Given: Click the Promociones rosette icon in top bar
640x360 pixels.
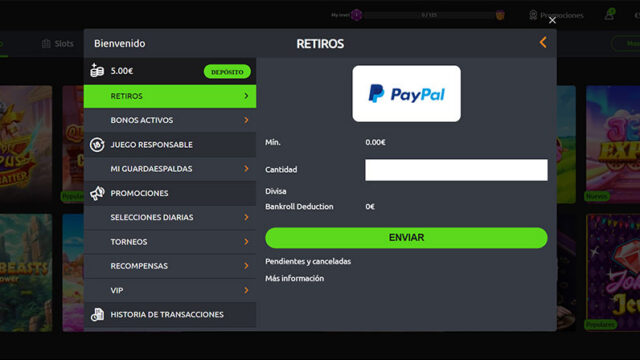Looking at the screenshot, I should pos(533,15).
